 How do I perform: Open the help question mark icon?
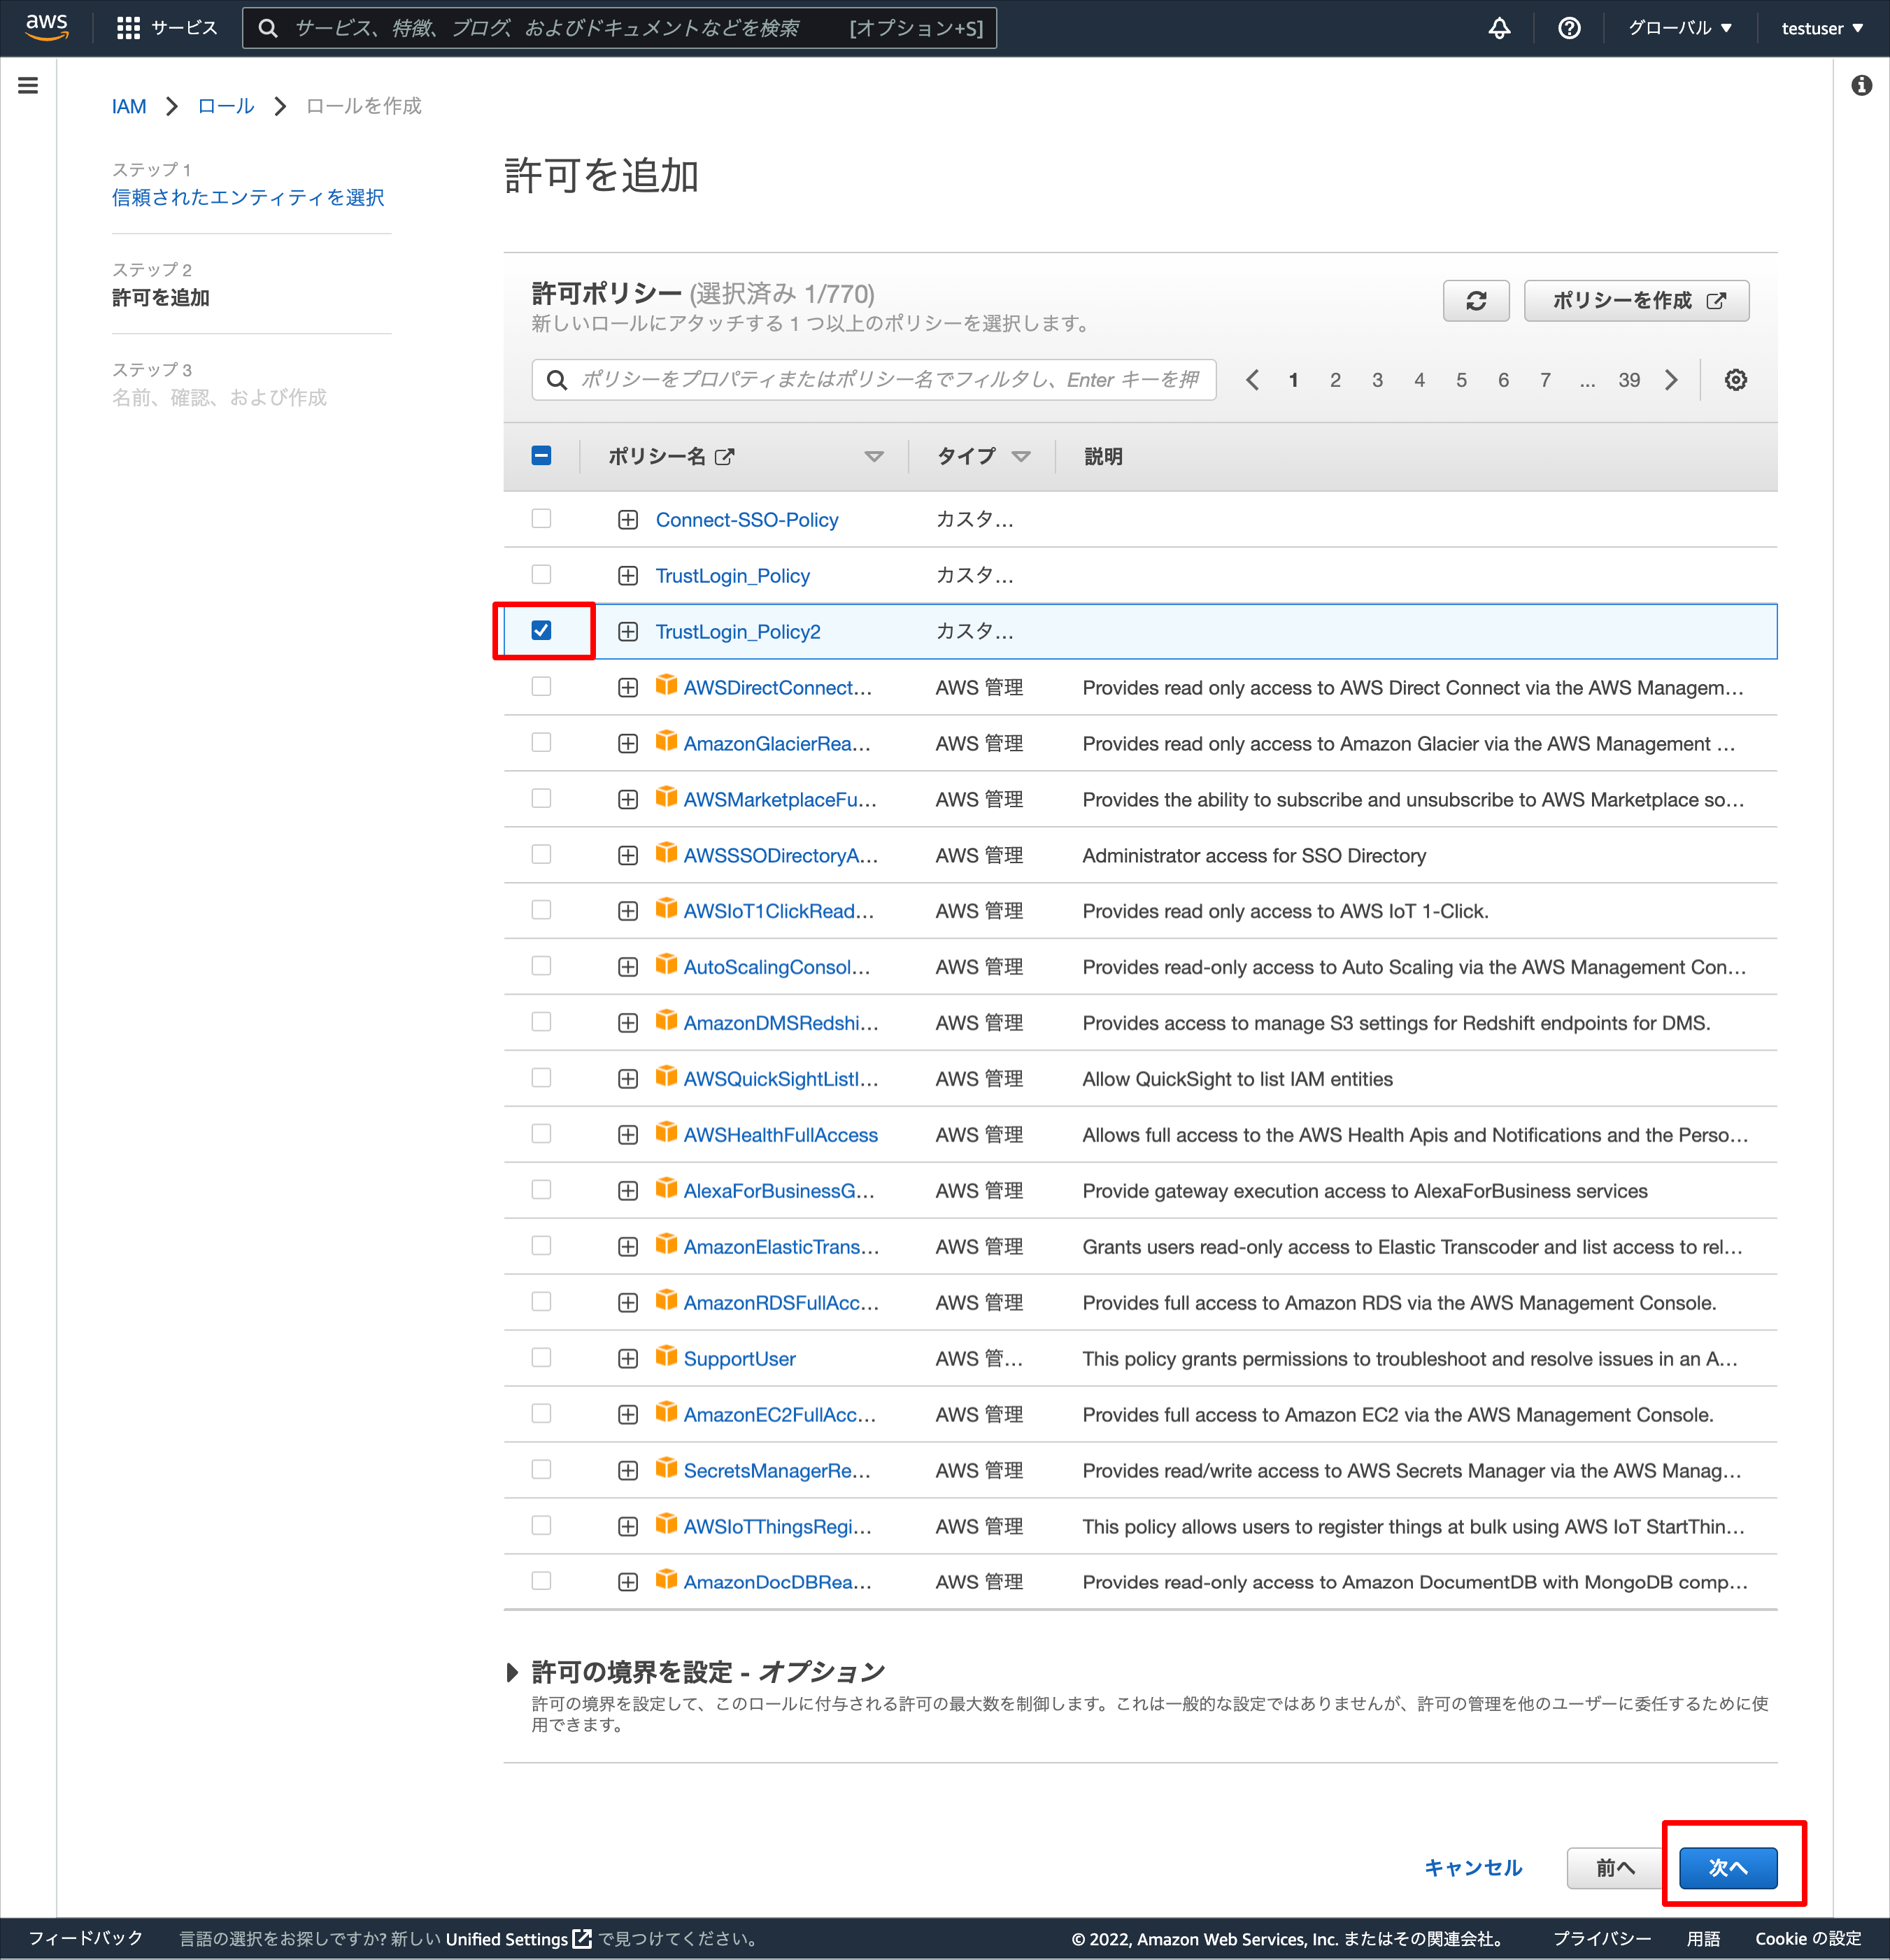[1569, 28]
